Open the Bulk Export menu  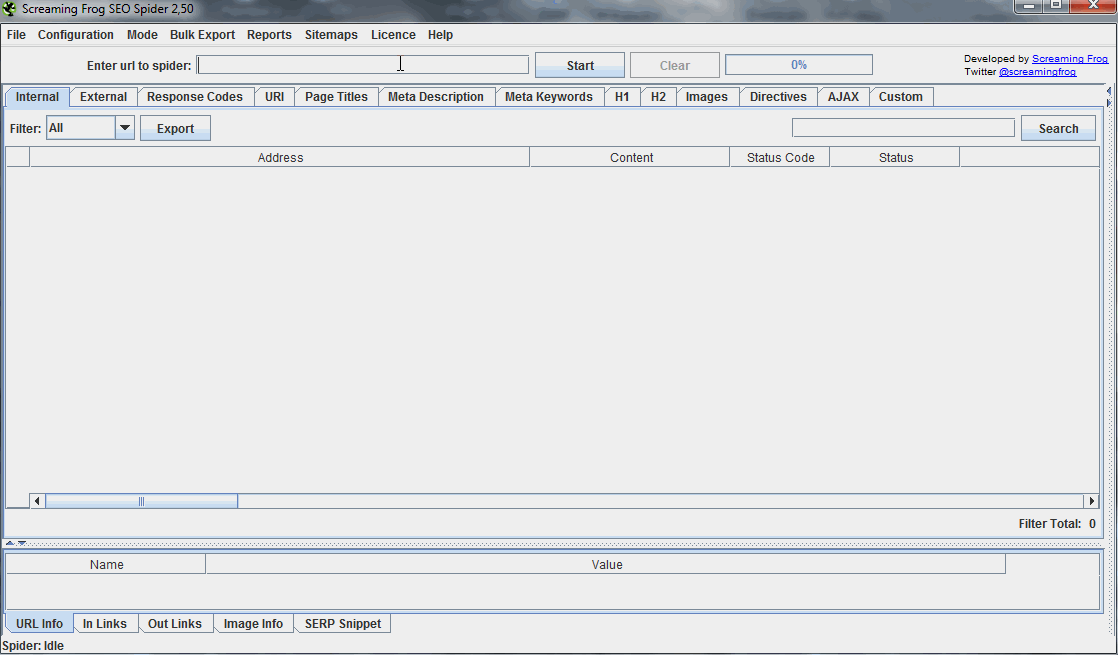pos(202,35)
